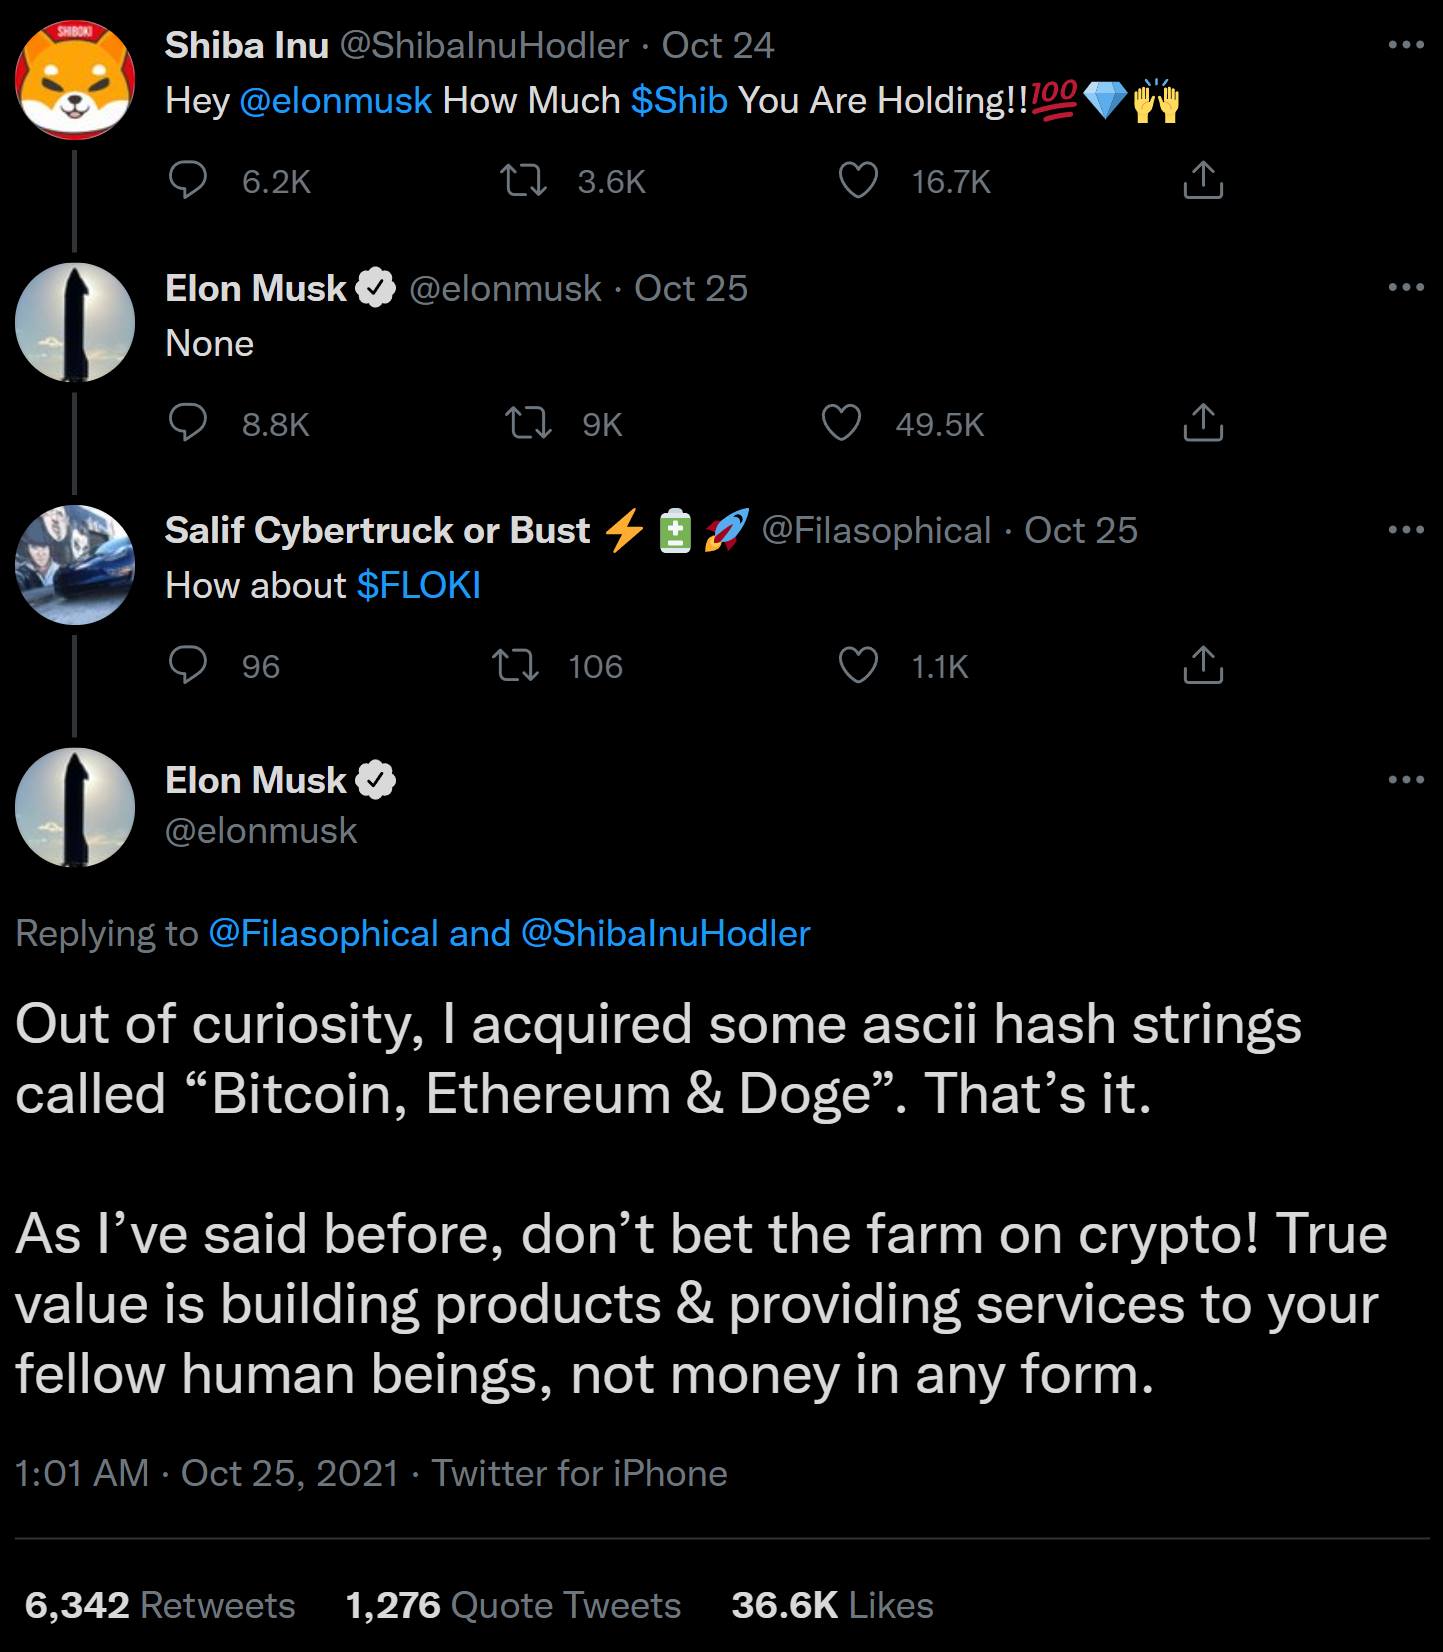View the 6,342 Retweets list

coord(160,1605)
